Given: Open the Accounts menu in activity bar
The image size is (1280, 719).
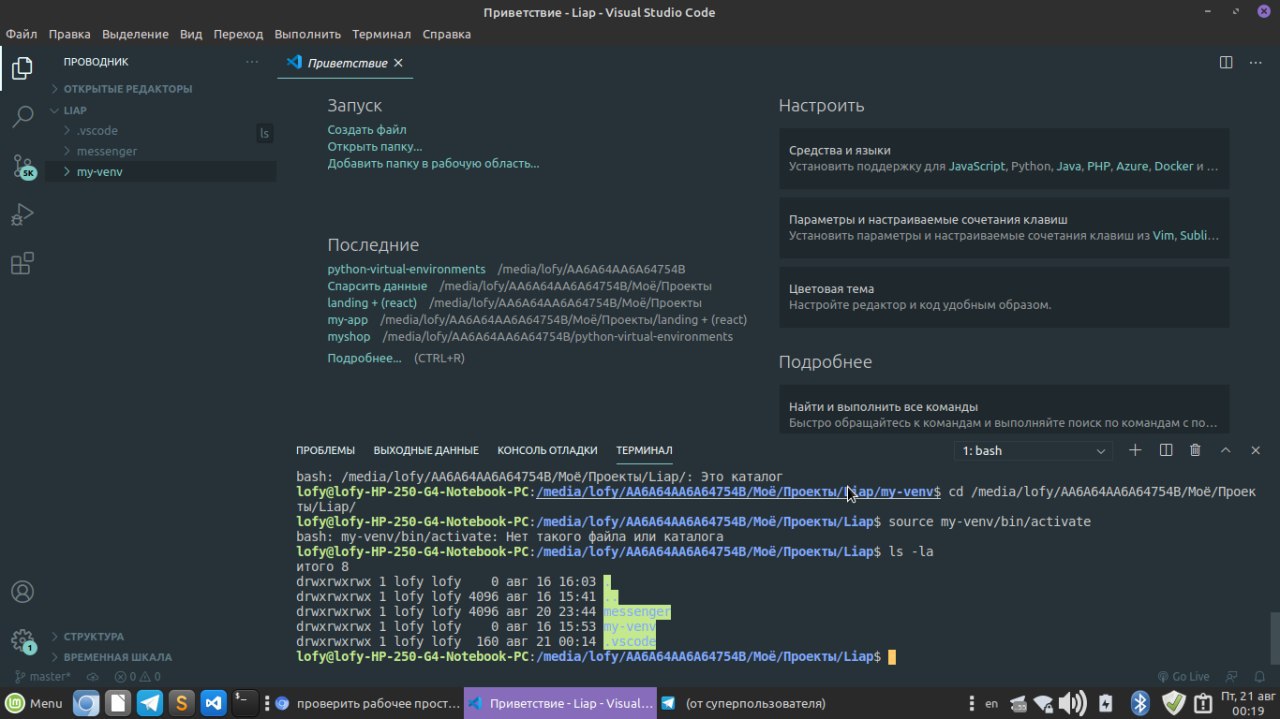Looking at the screenshot, I should coord(22,592).
